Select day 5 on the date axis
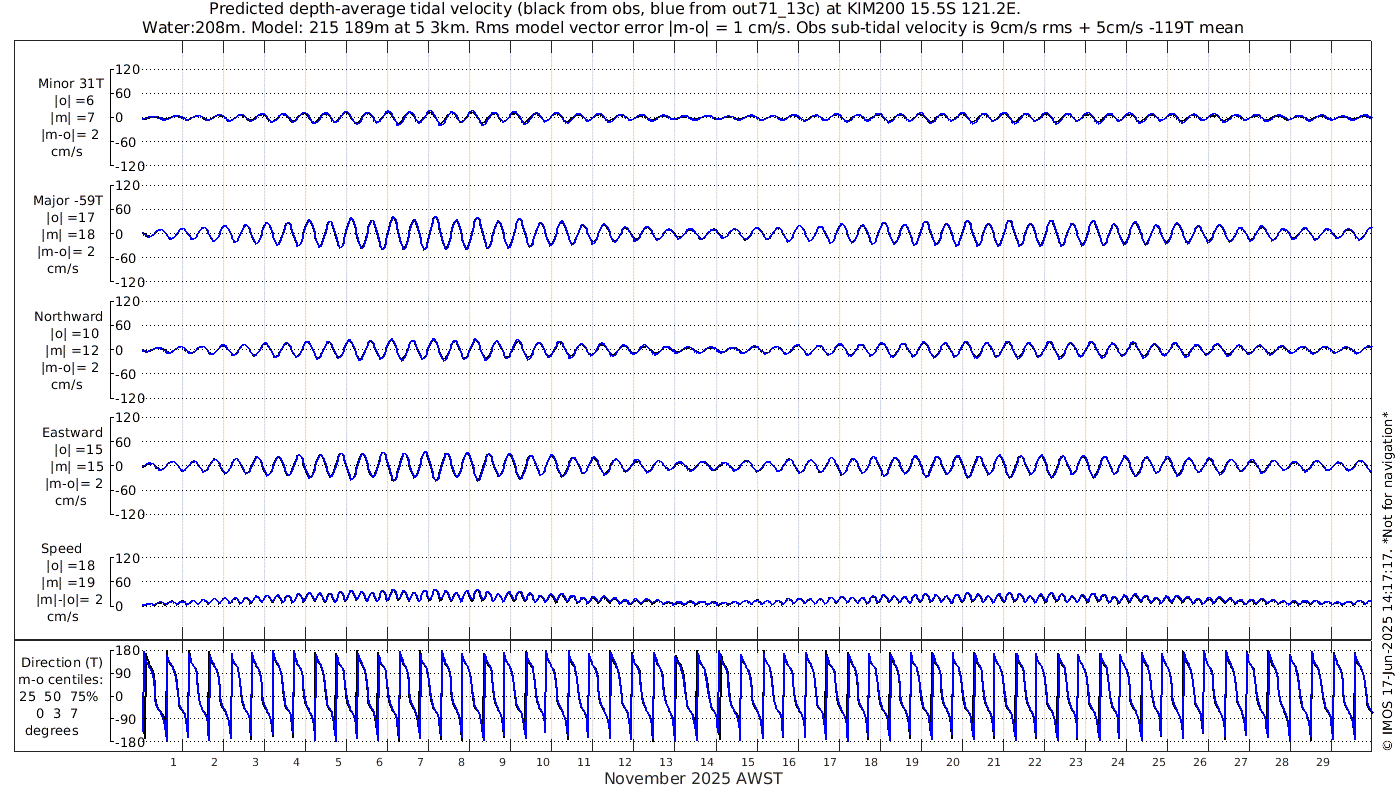The height and width of the screenshot is (800, 1400). [x=338, y=762]
